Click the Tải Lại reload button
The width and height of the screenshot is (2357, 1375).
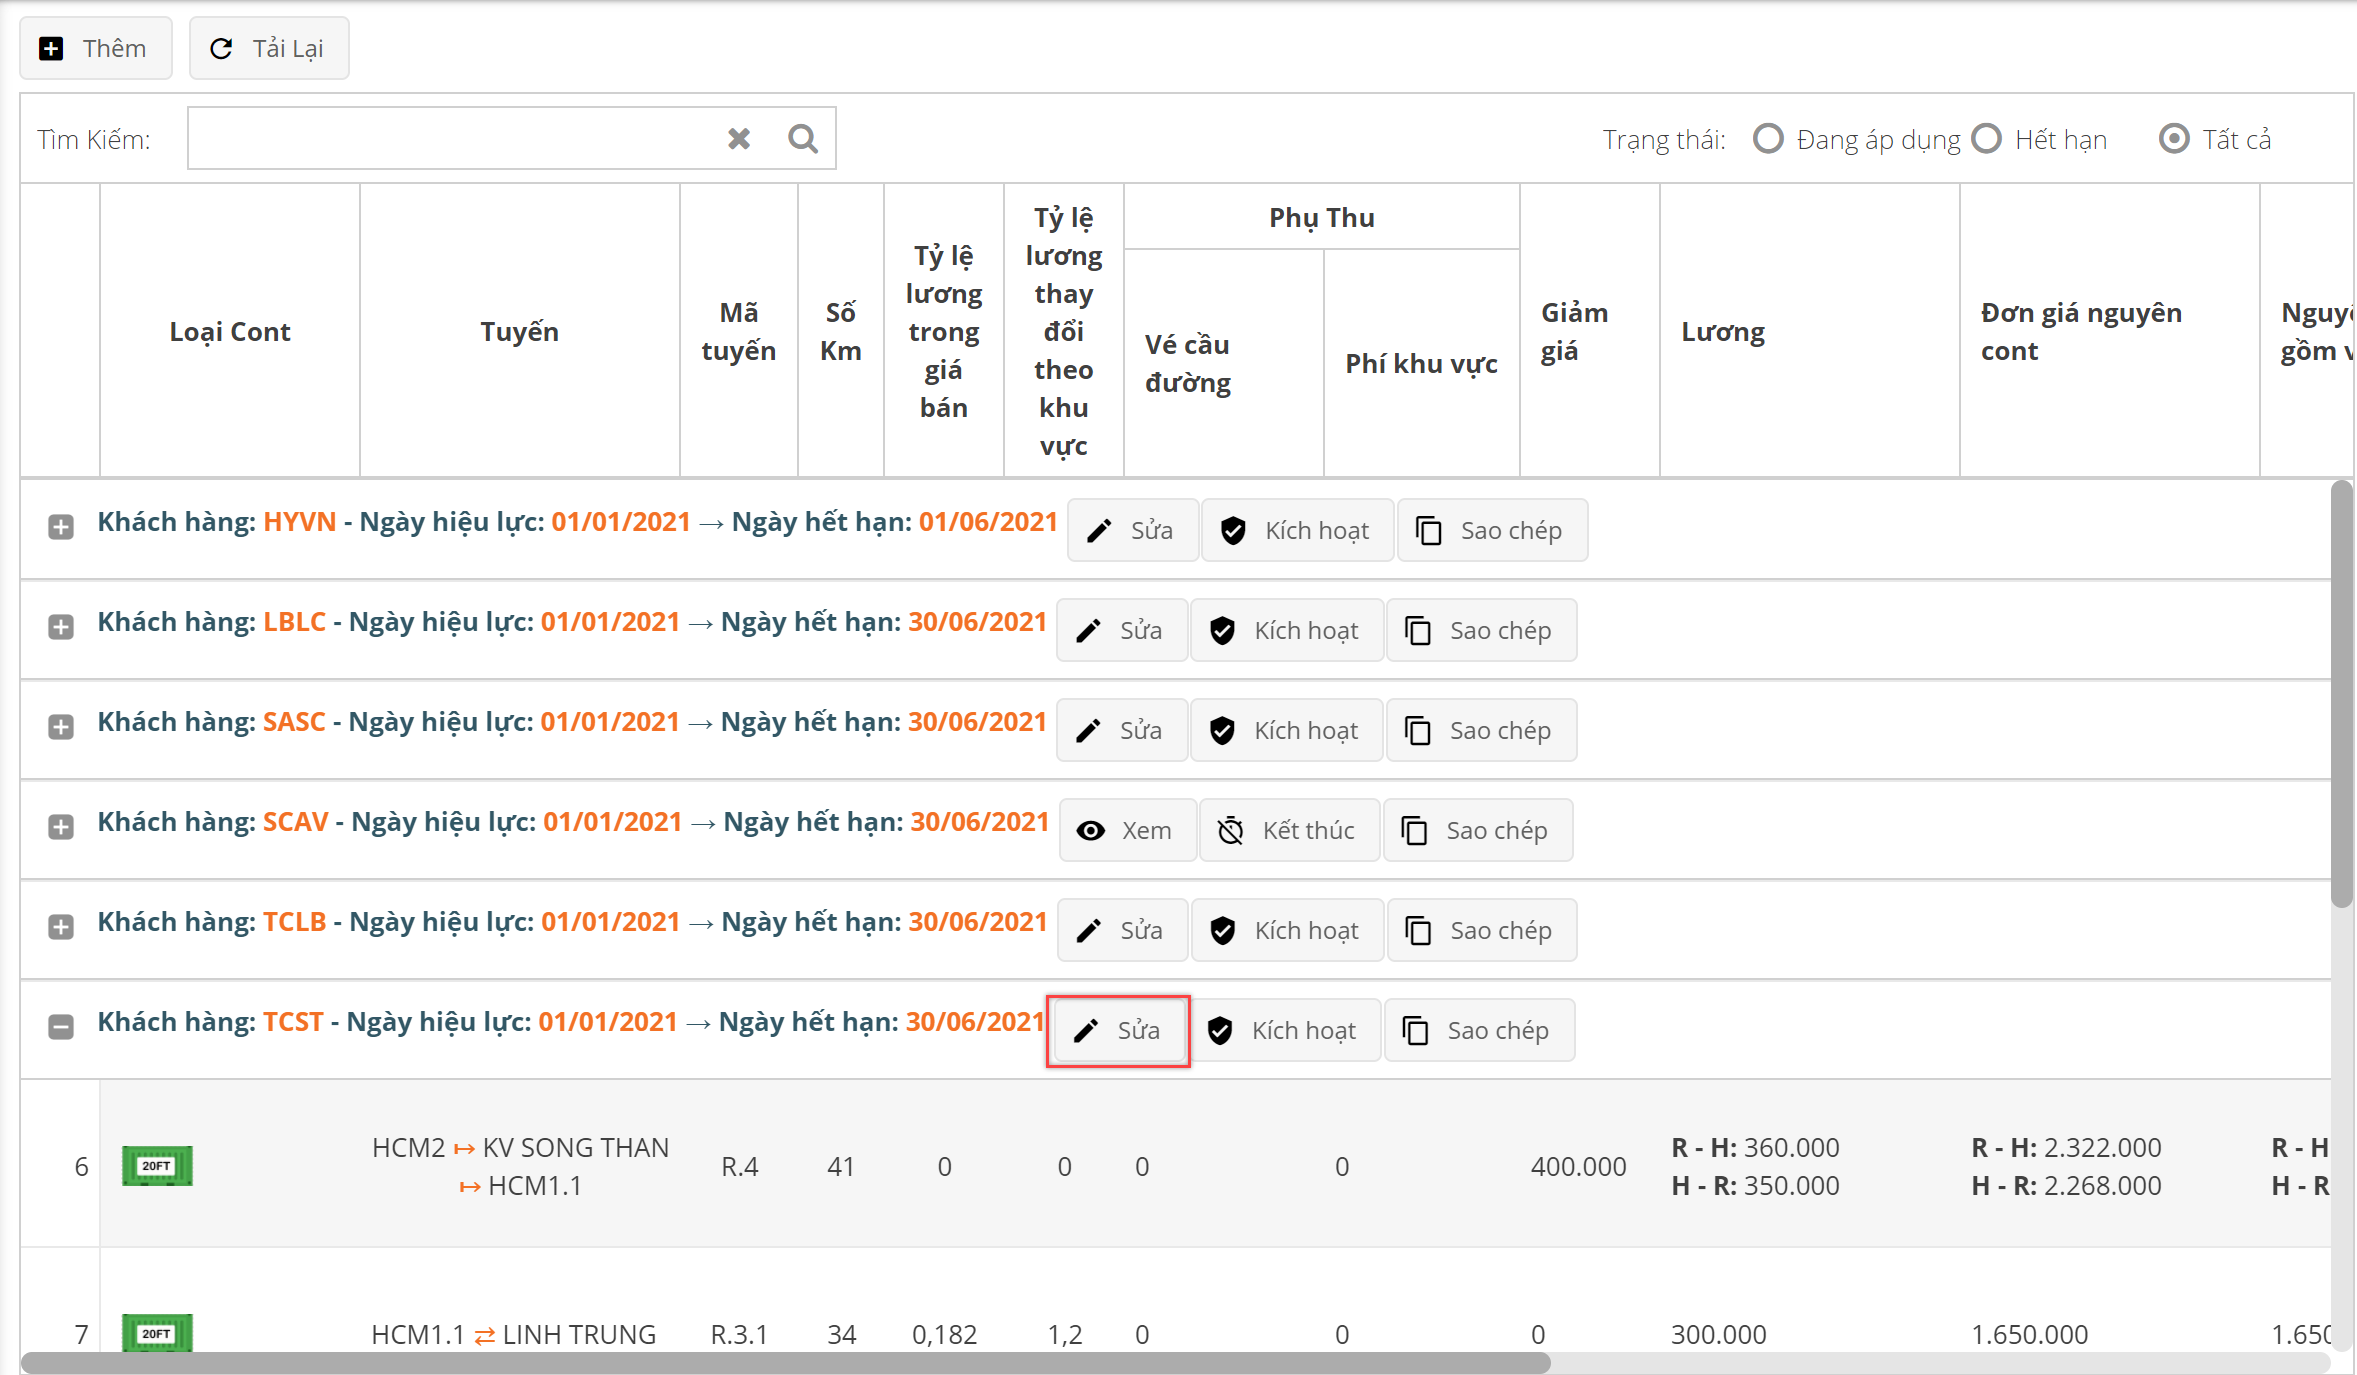pyautogui.click(x=268, y=48)
